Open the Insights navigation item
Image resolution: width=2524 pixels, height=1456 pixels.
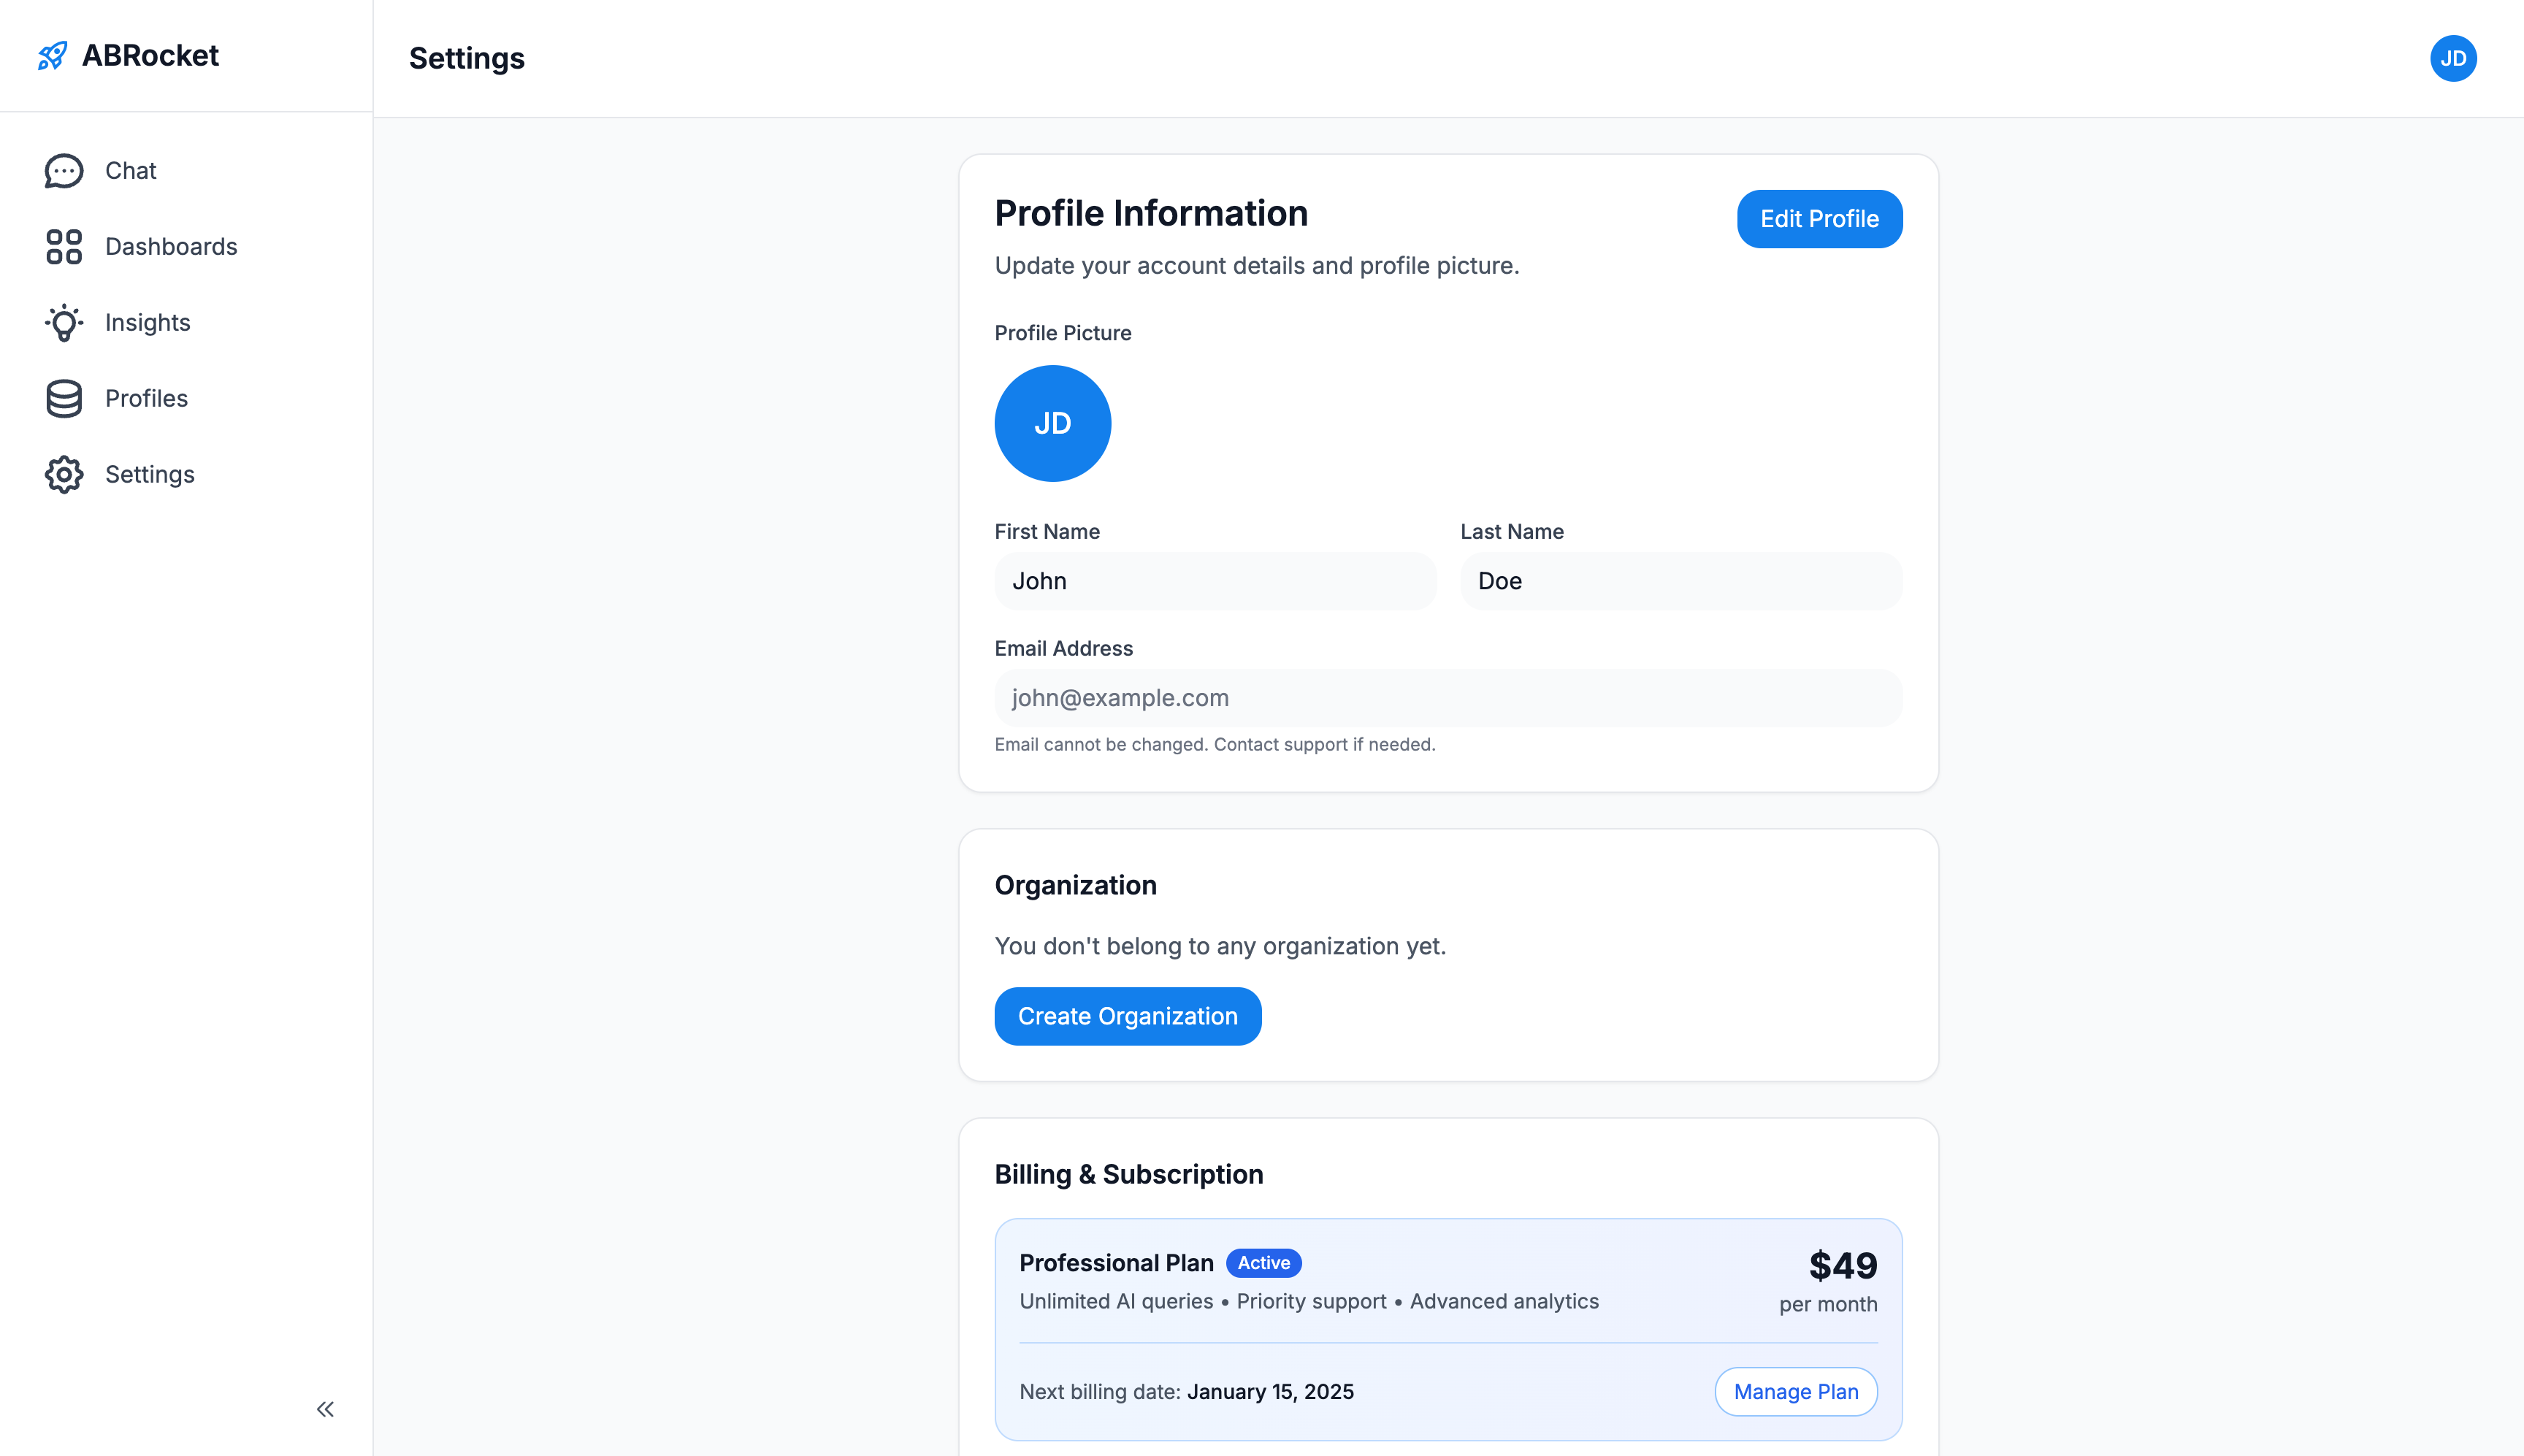click(147, 322)
